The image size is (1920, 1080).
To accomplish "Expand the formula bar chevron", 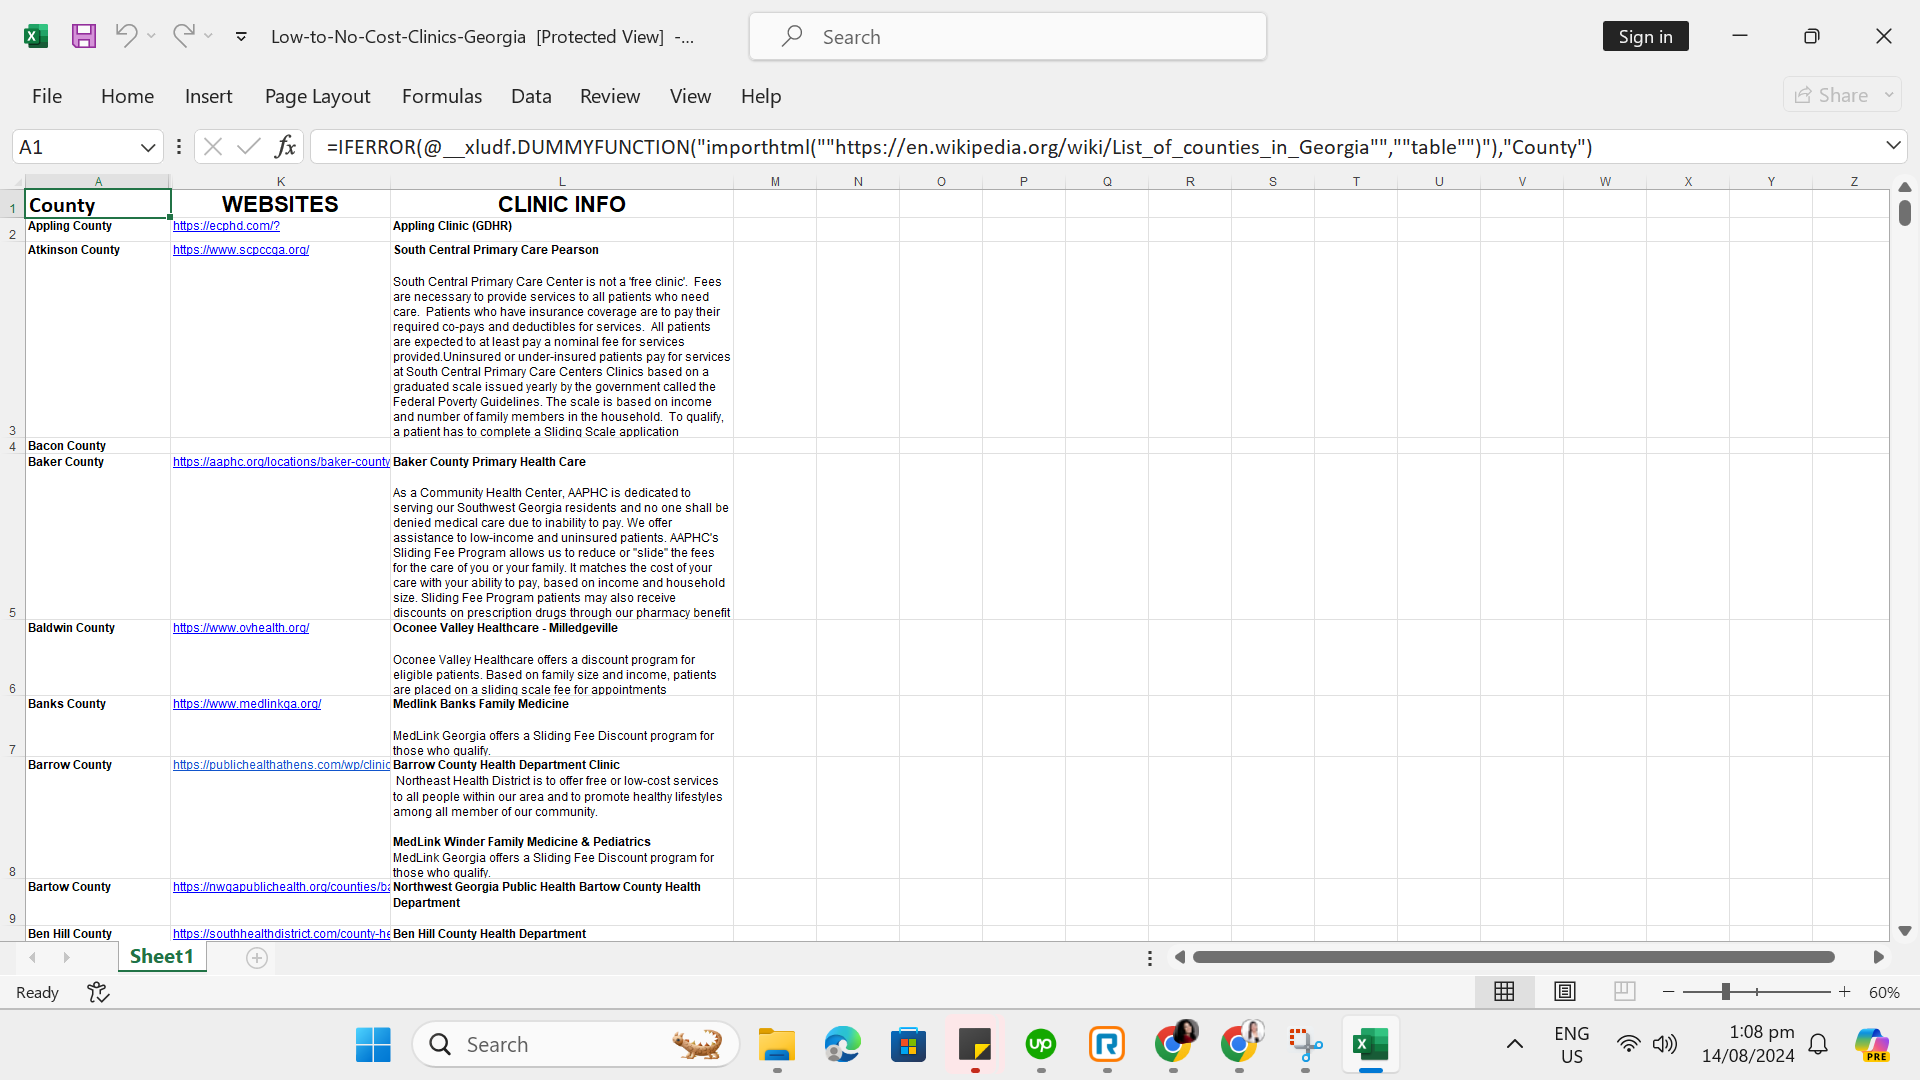I will [1893, 146].
